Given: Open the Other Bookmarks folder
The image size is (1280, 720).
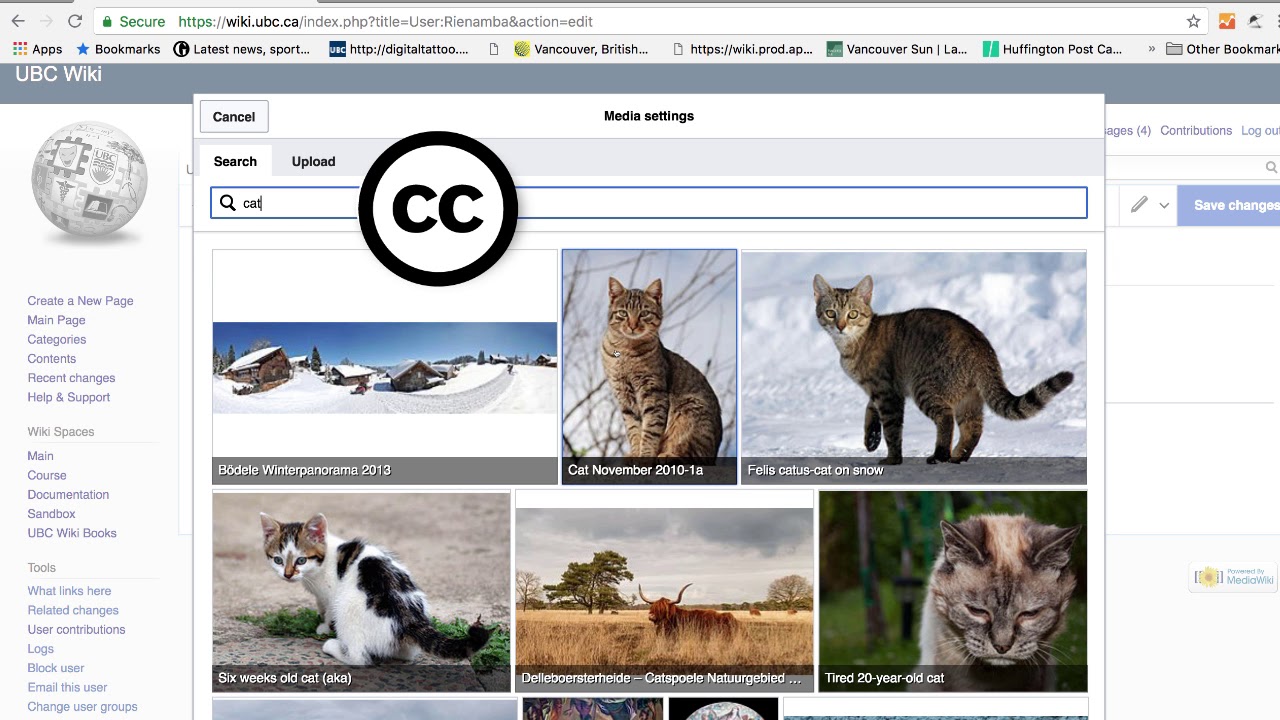Looking at the screenshot, I should coord(1223,49).
